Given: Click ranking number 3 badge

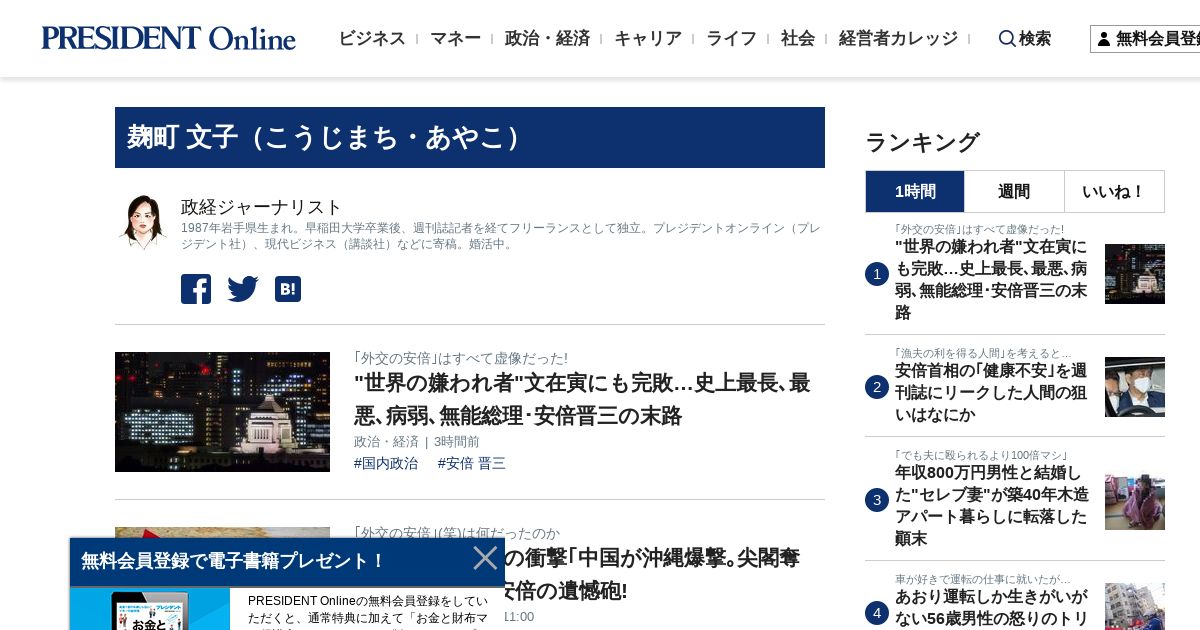Looking at the screenshot, I should point(877,500).
